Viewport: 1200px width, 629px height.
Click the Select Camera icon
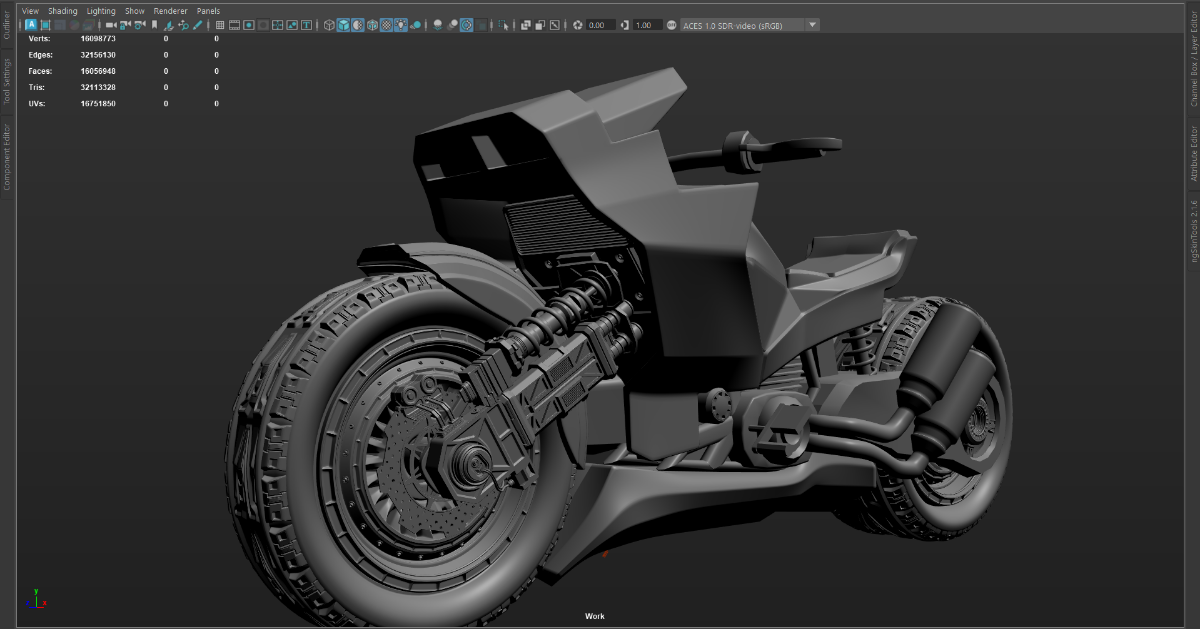[x=111, y=25]
